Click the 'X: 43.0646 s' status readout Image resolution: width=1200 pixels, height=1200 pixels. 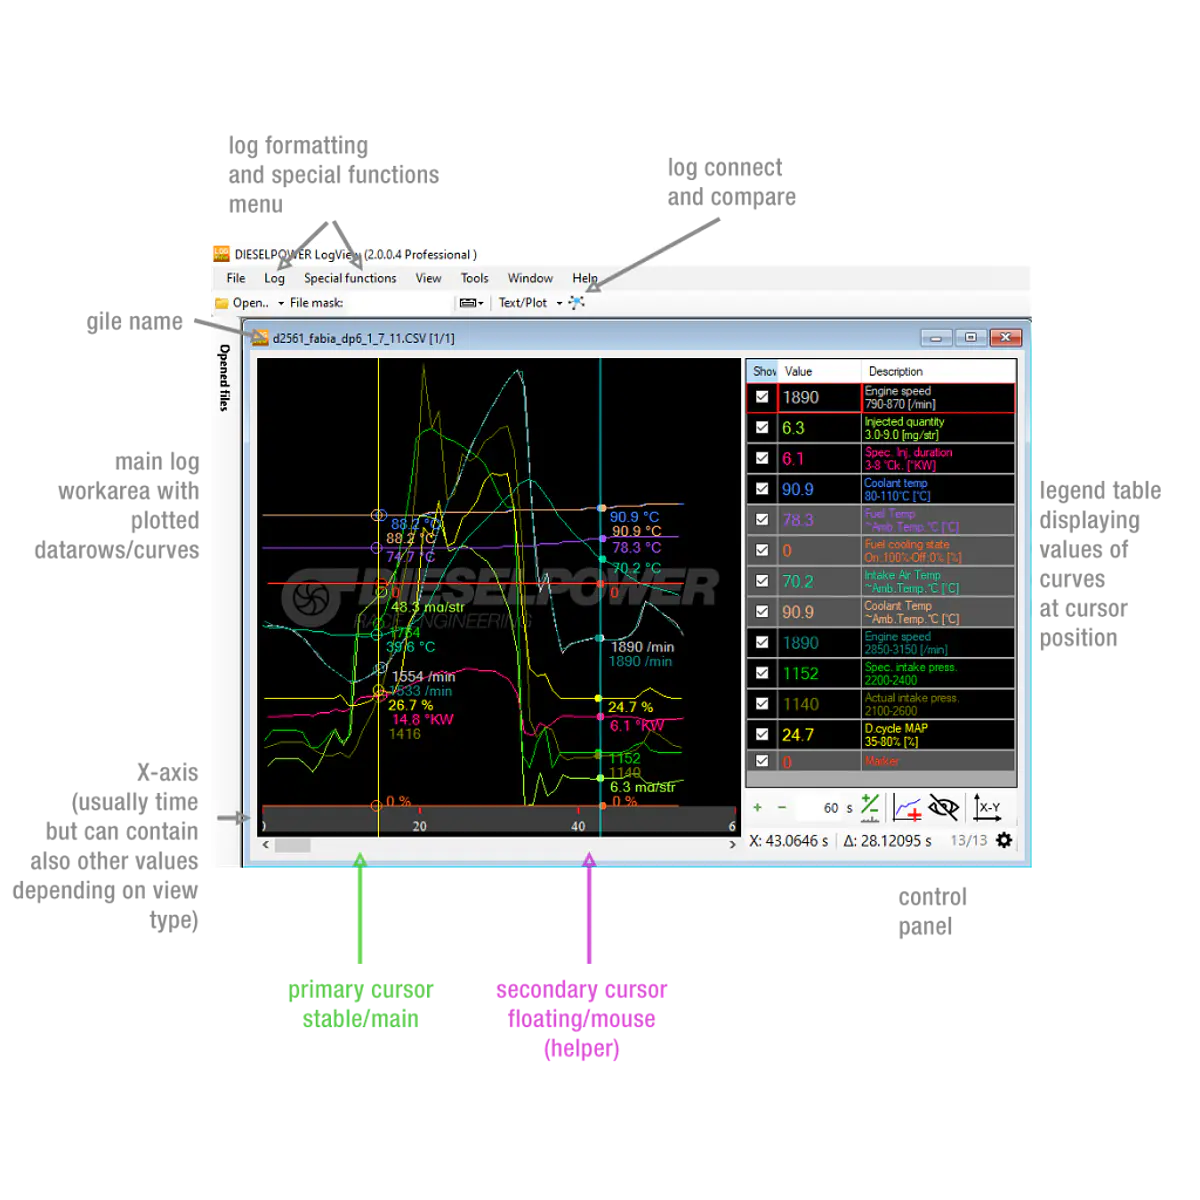click(788, 841)
